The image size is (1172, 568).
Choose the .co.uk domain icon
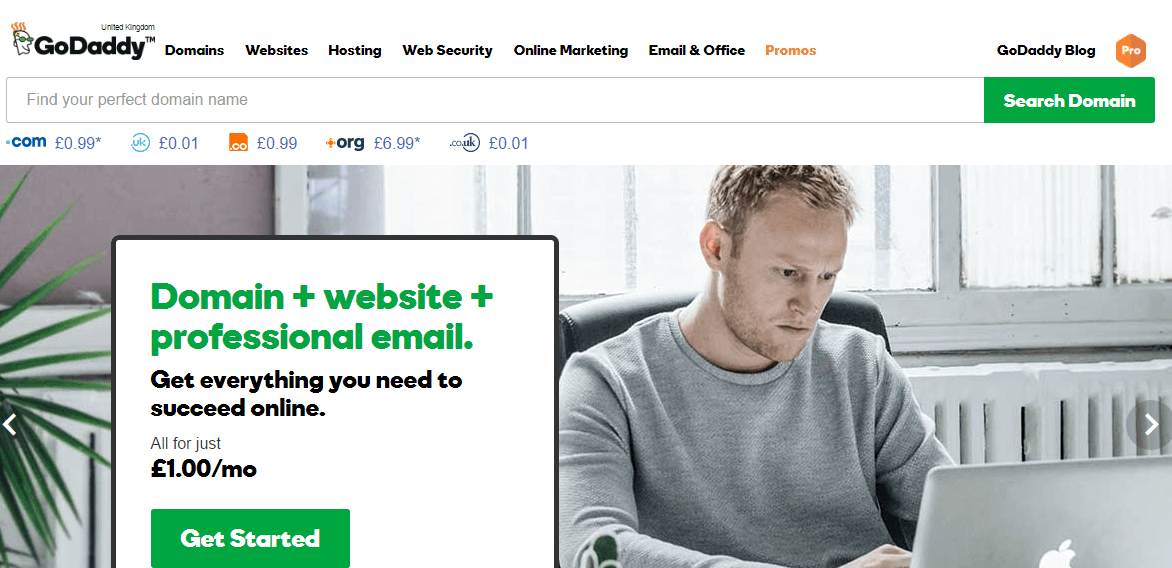[x=464, y=143]
